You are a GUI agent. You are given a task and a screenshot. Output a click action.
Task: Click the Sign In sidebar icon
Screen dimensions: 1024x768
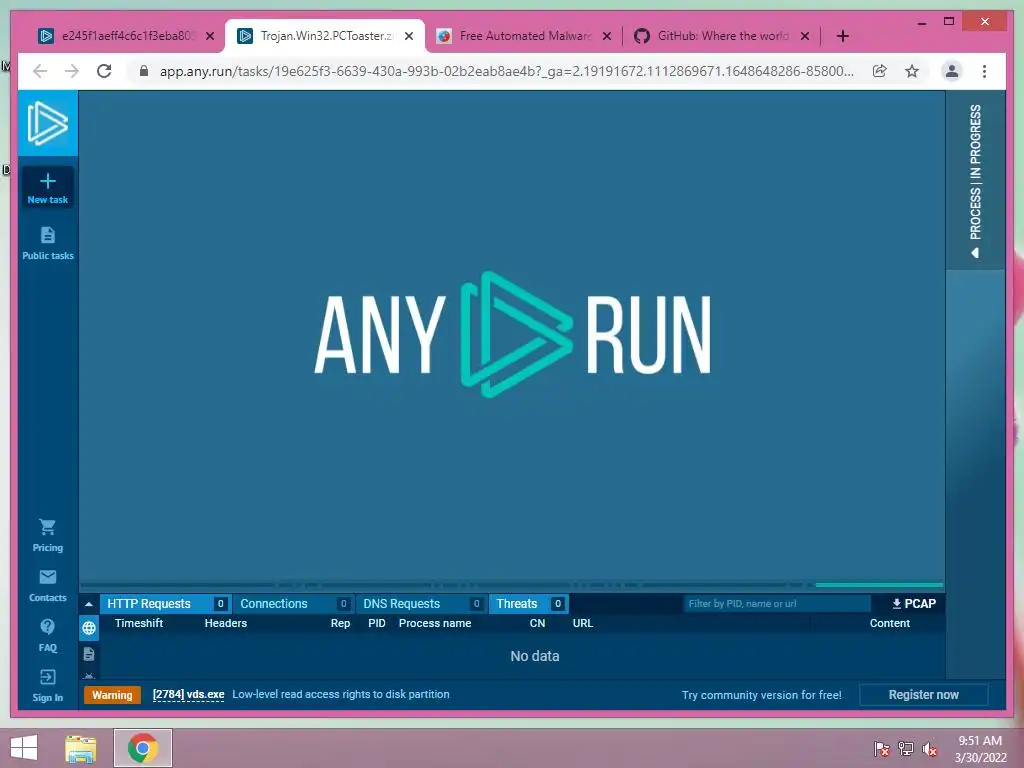click(x=48, y=685)
